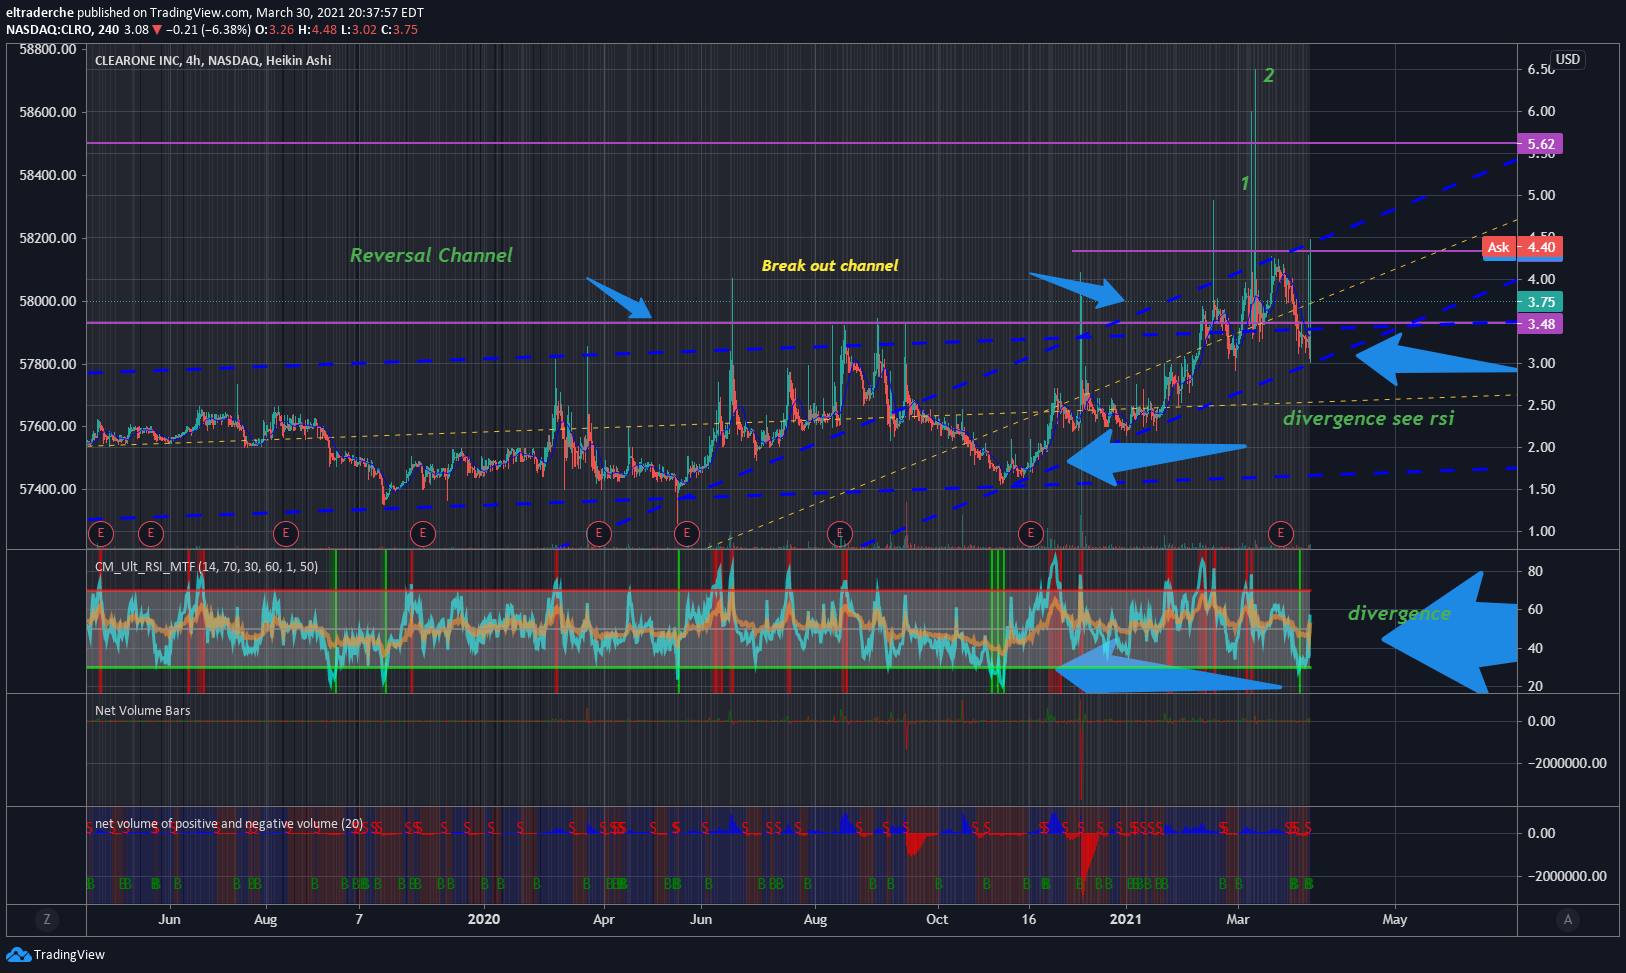The image size is (1626, 973).
Task: Select the purple 3.48 price label
Action: 1540,324
